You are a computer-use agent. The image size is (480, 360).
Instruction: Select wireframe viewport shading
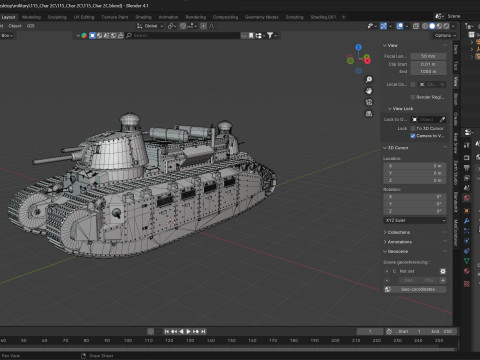pos(425,26)
